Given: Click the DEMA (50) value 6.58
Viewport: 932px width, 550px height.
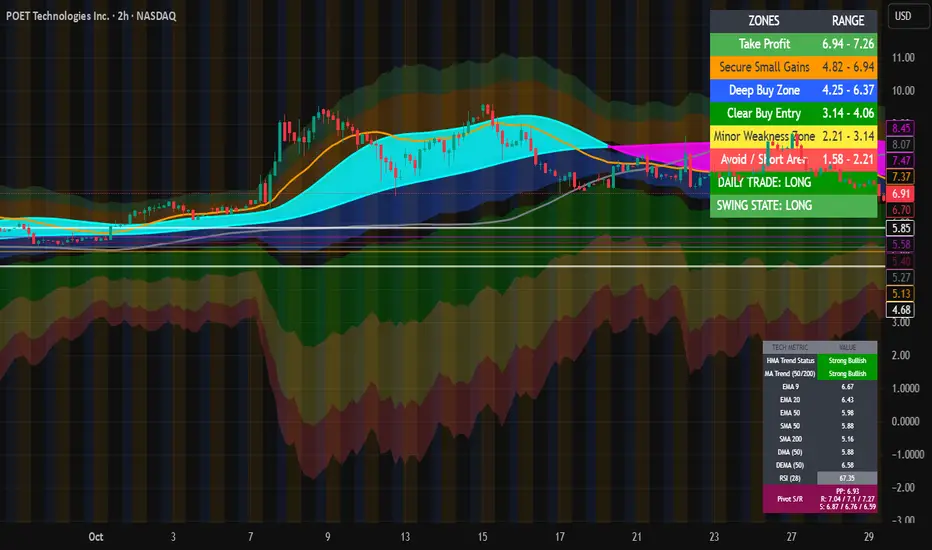Looking at the screenshot, I should click(x=847, y=465).
